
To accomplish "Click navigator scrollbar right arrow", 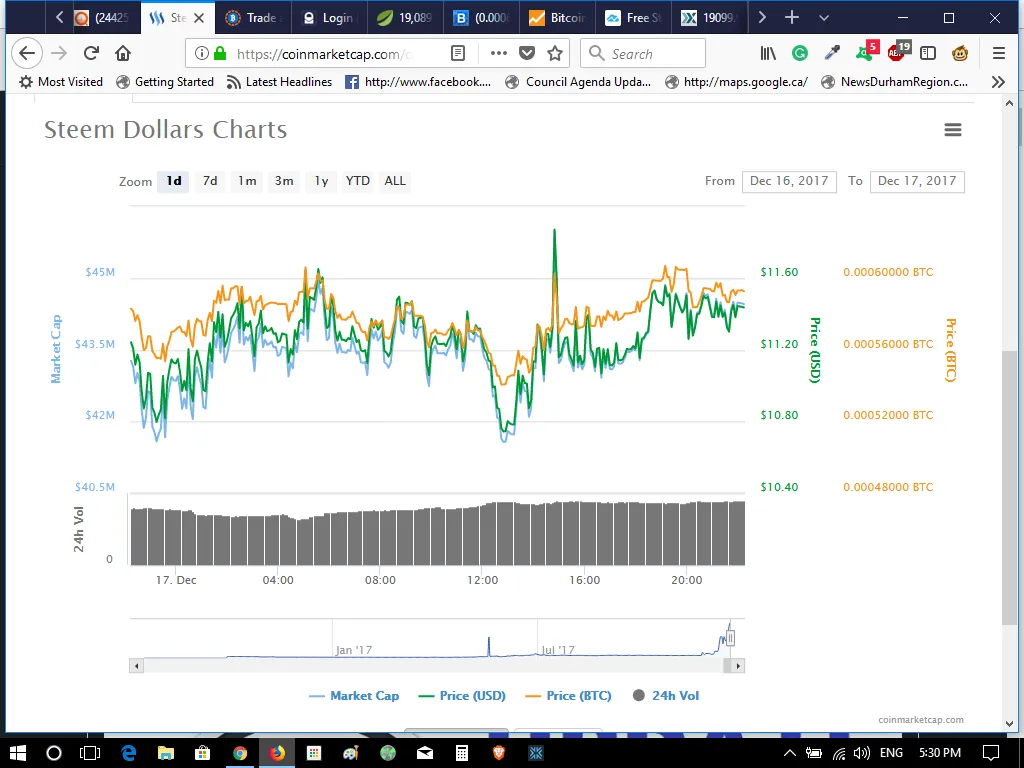I will pos(738,666).
